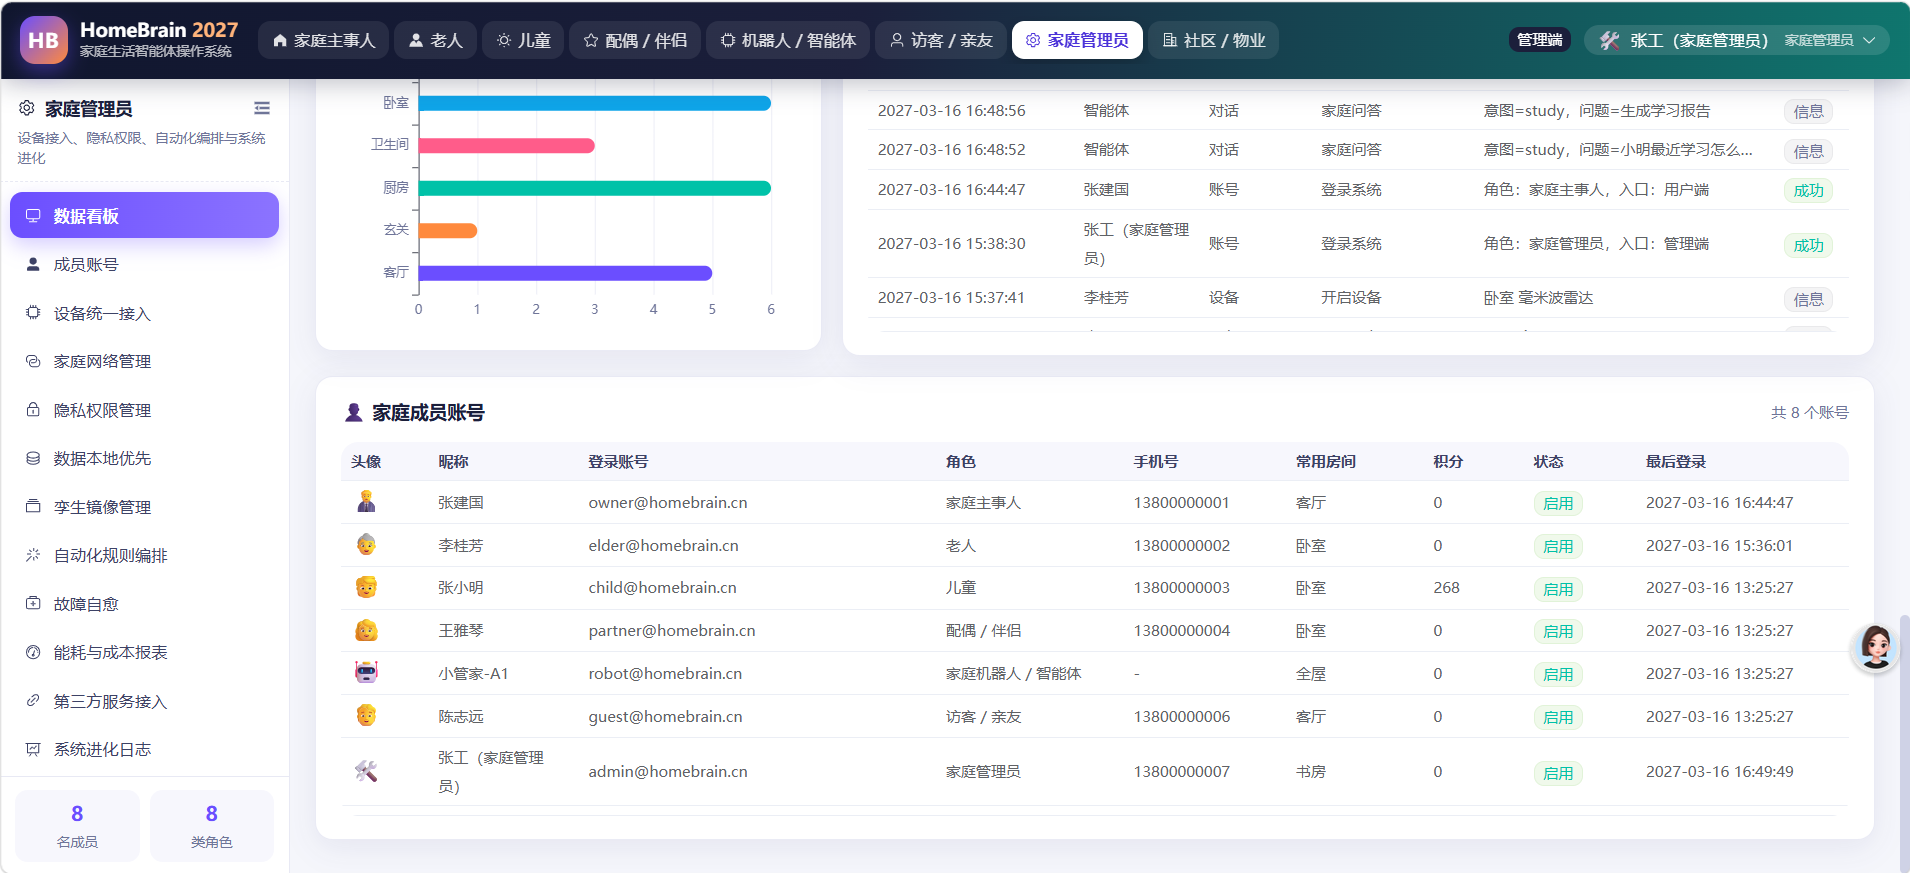Click 王雅琴's avatar icon
The height and width of the screenshot is (873, 1910).
pos(366,630)
